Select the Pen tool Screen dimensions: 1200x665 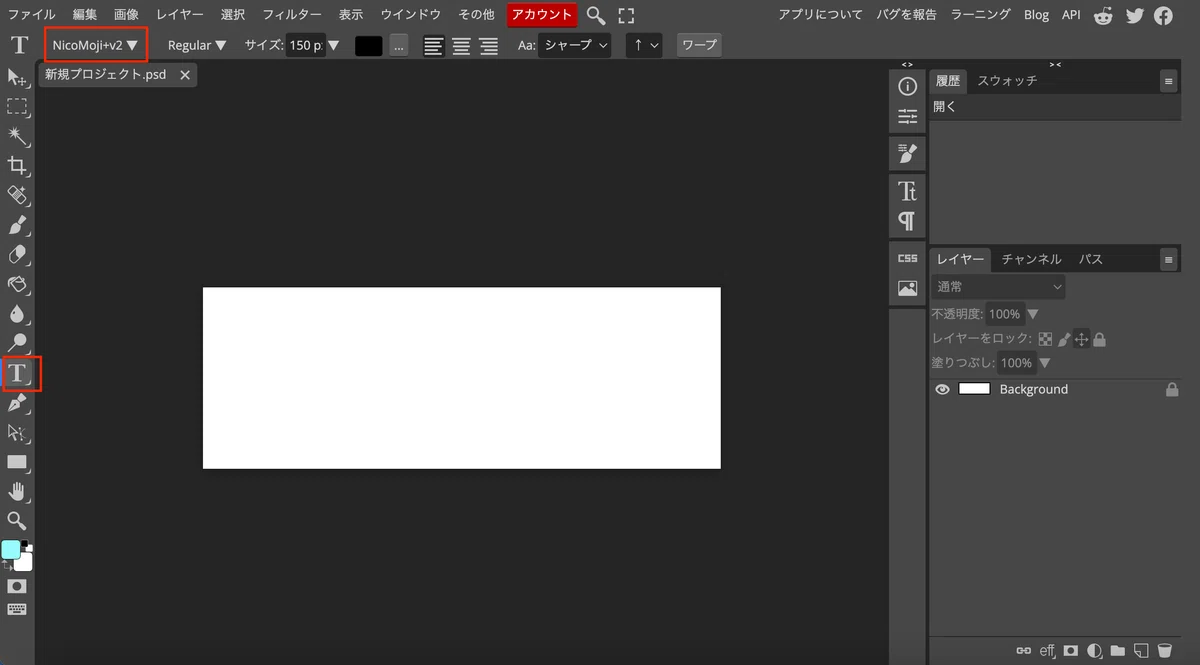[17, 403]
